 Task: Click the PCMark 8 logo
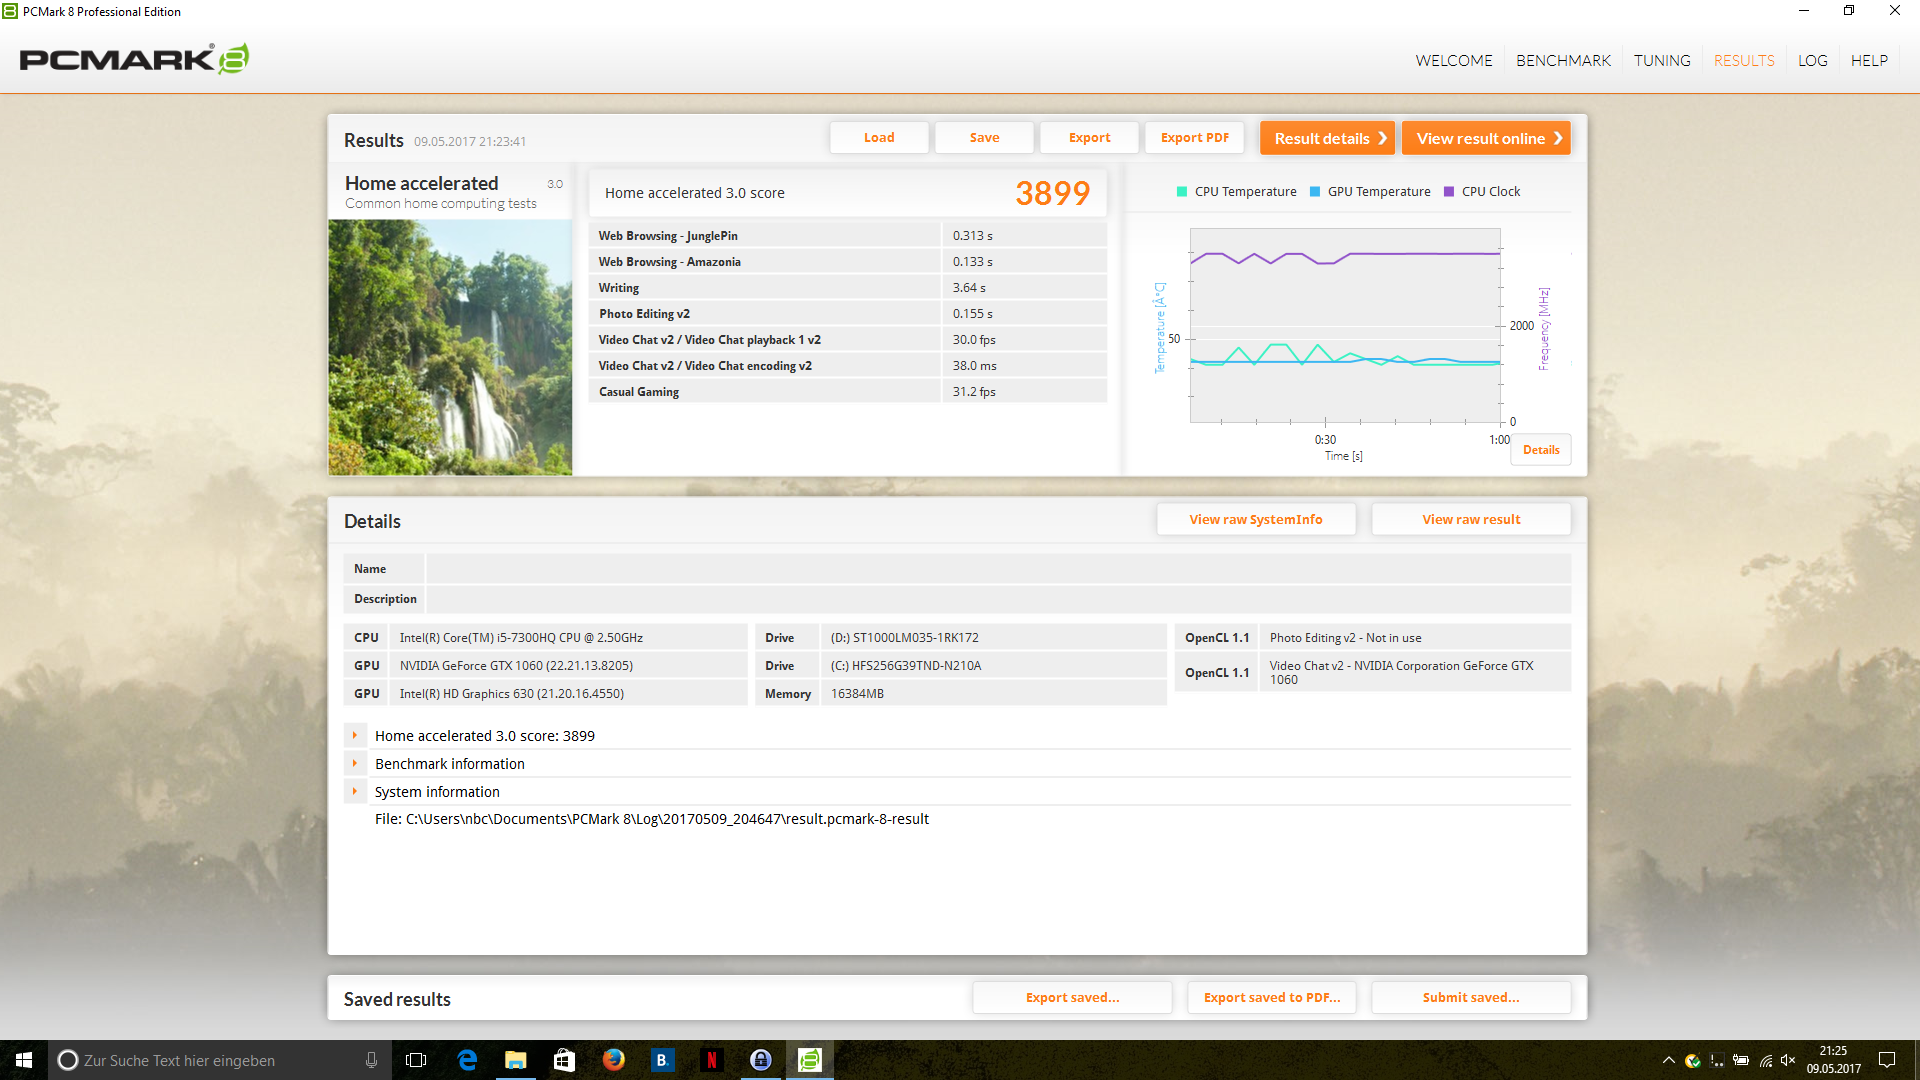click(134, 59)
